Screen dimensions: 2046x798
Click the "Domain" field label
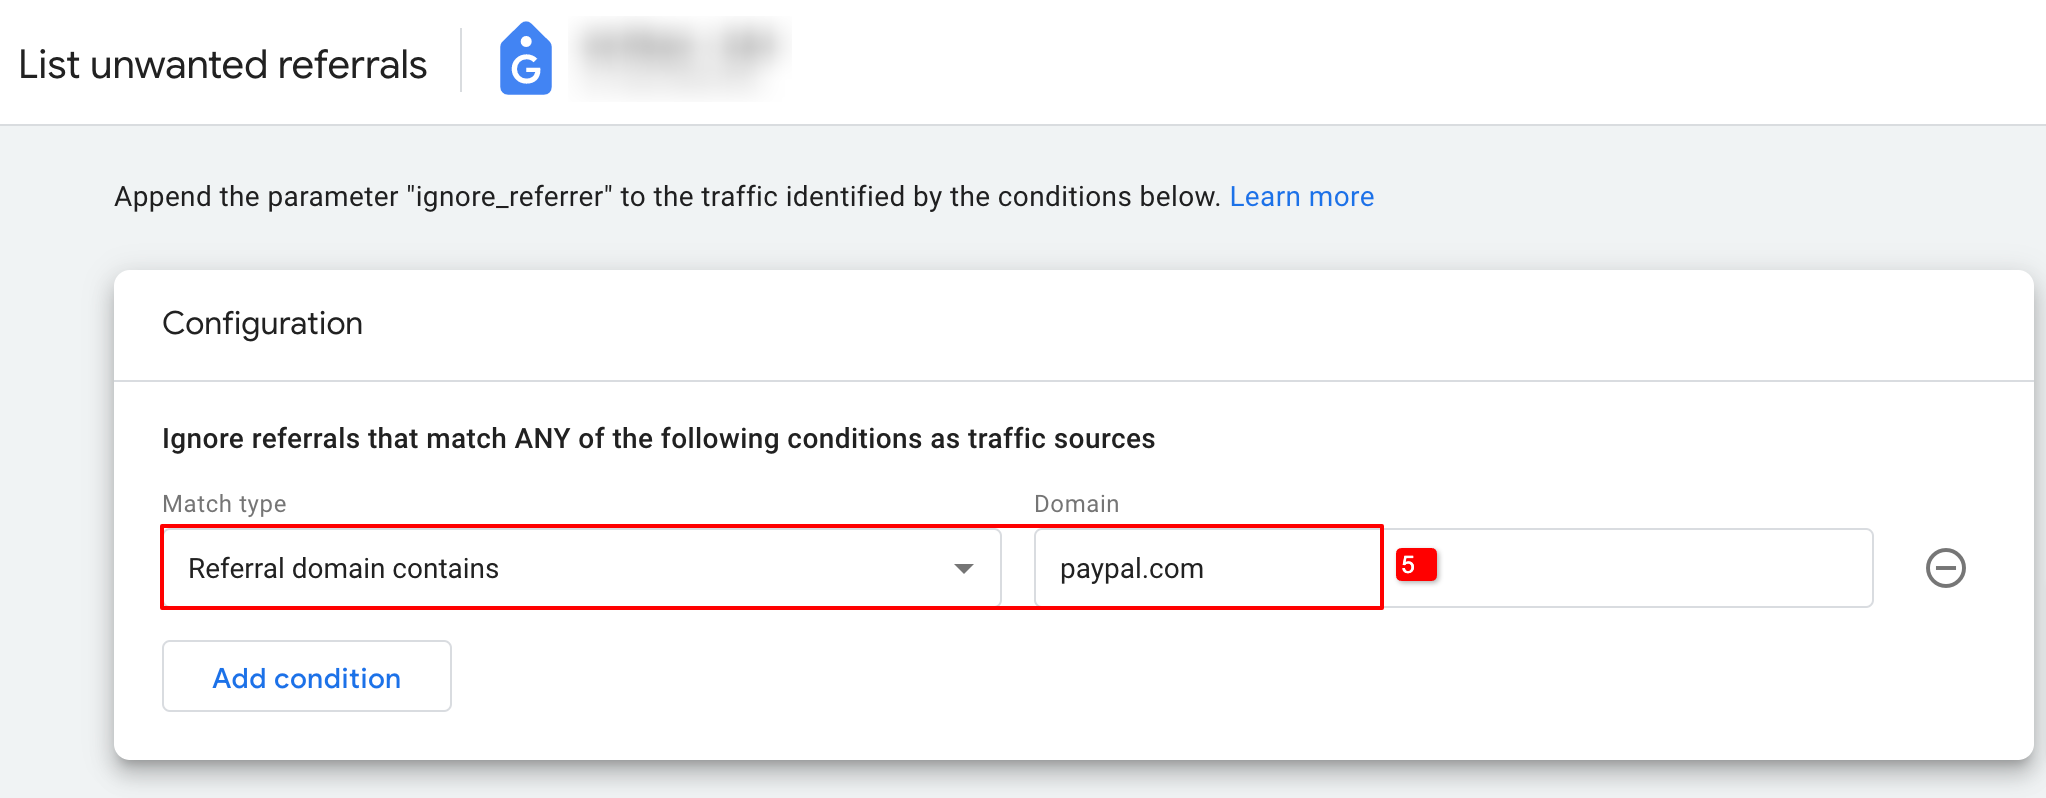click(x=1076, y=504)
